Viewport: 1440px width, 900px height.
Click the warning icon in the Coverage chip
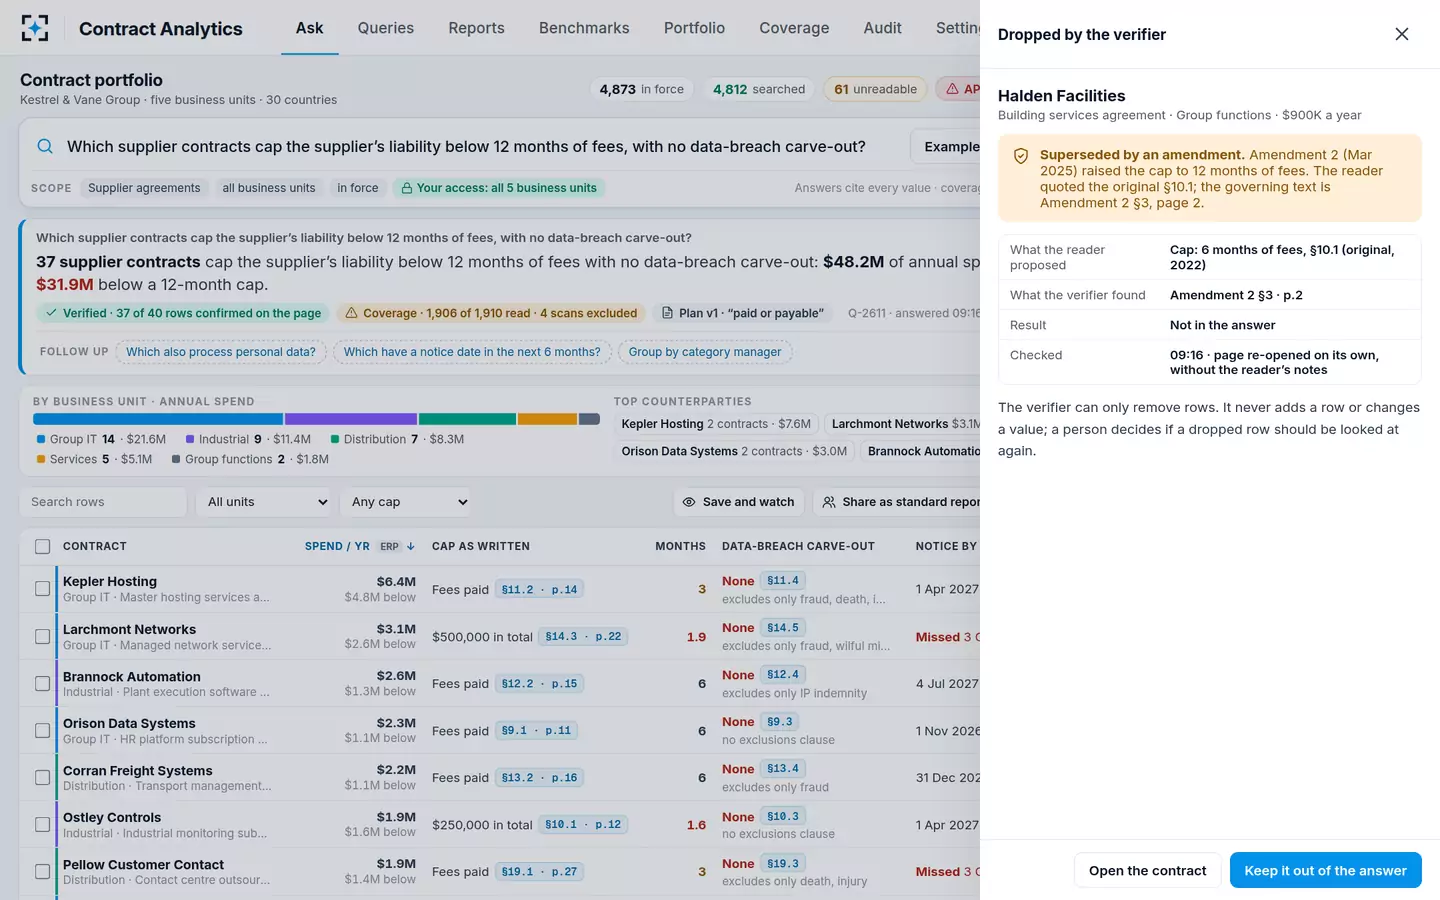click(x=351, y=313)
